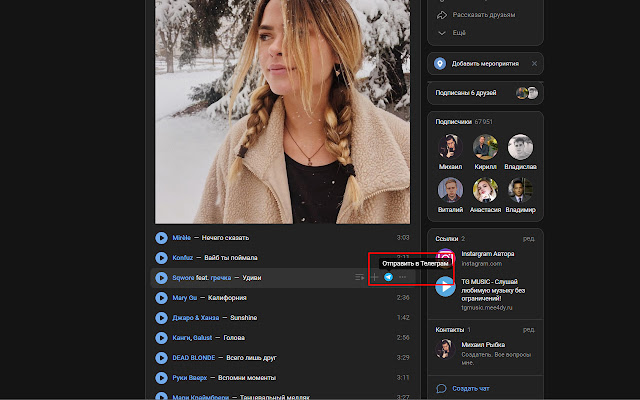Open Instargram Автора link
640x400 pixels.
tap(488, 254)
